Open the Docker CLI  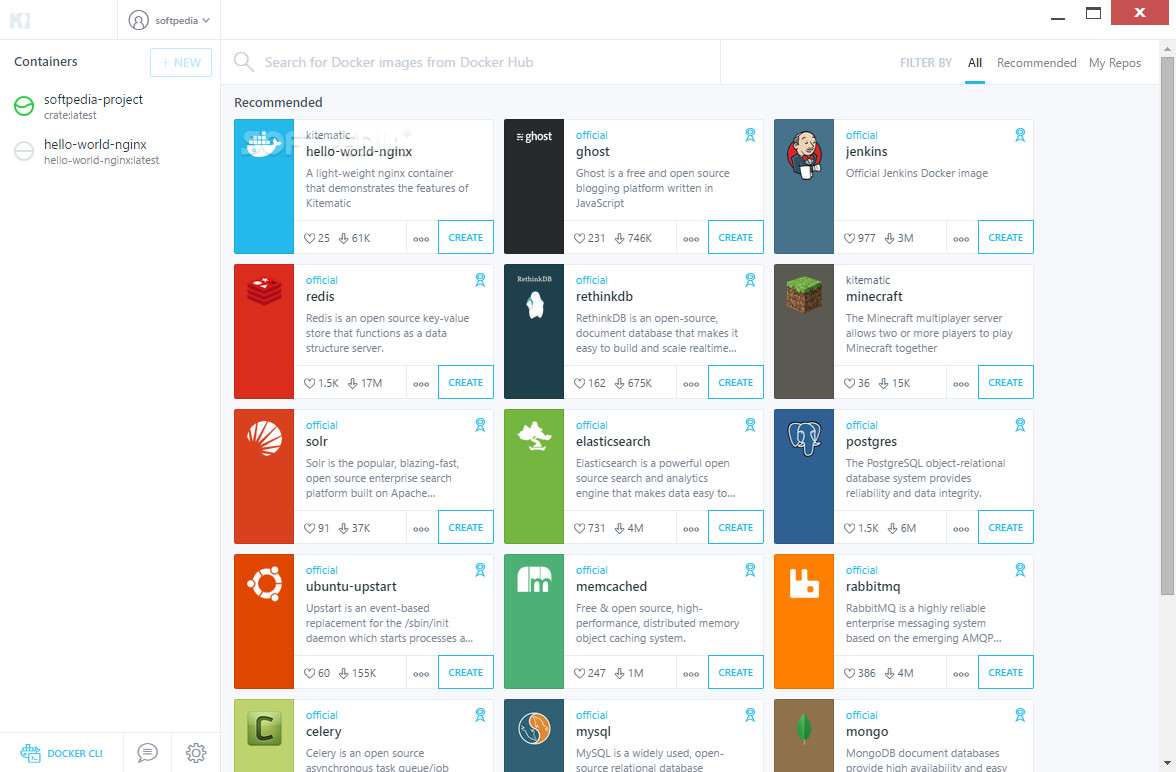tap(62, 753)
